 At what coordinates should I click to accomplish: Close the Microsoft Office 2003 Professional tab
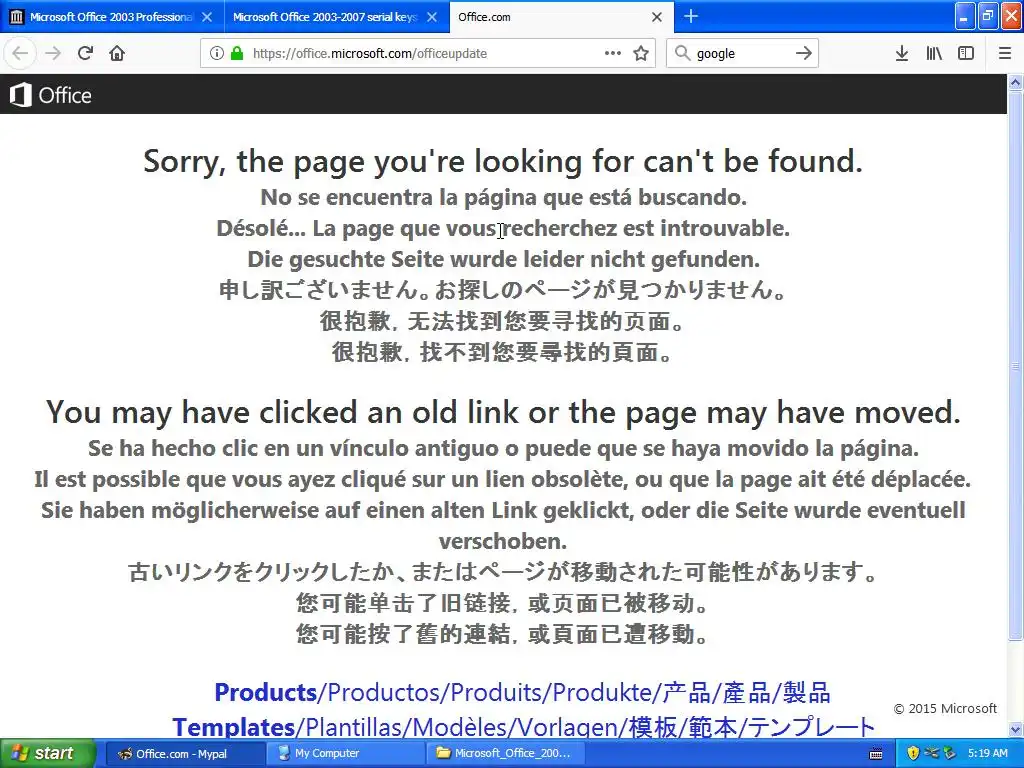pyautogui.click(x=207, y=17)
